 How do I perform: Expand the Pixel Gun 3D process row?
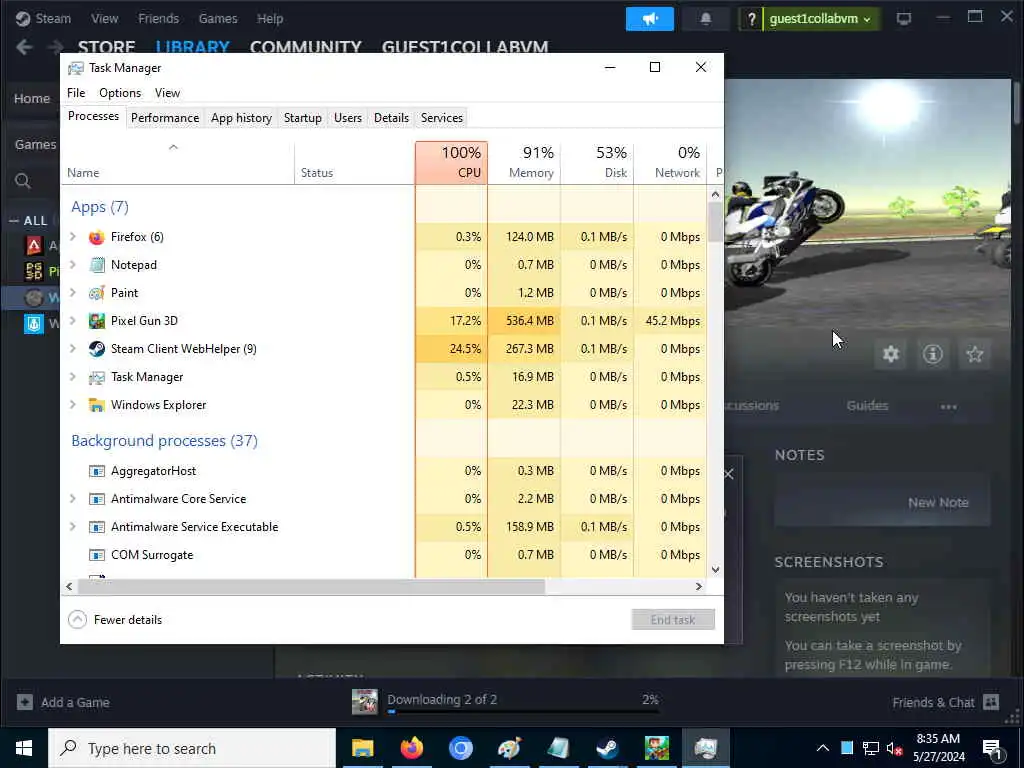point(73,321)
